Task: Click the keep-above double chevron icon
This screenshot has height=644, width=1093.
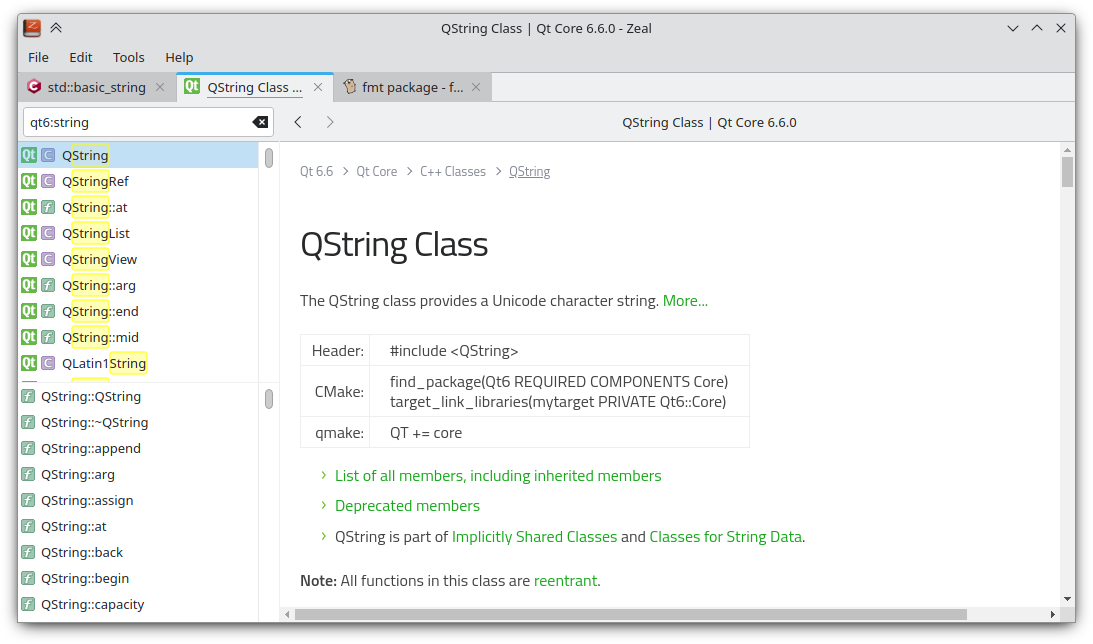Action: 56,28
